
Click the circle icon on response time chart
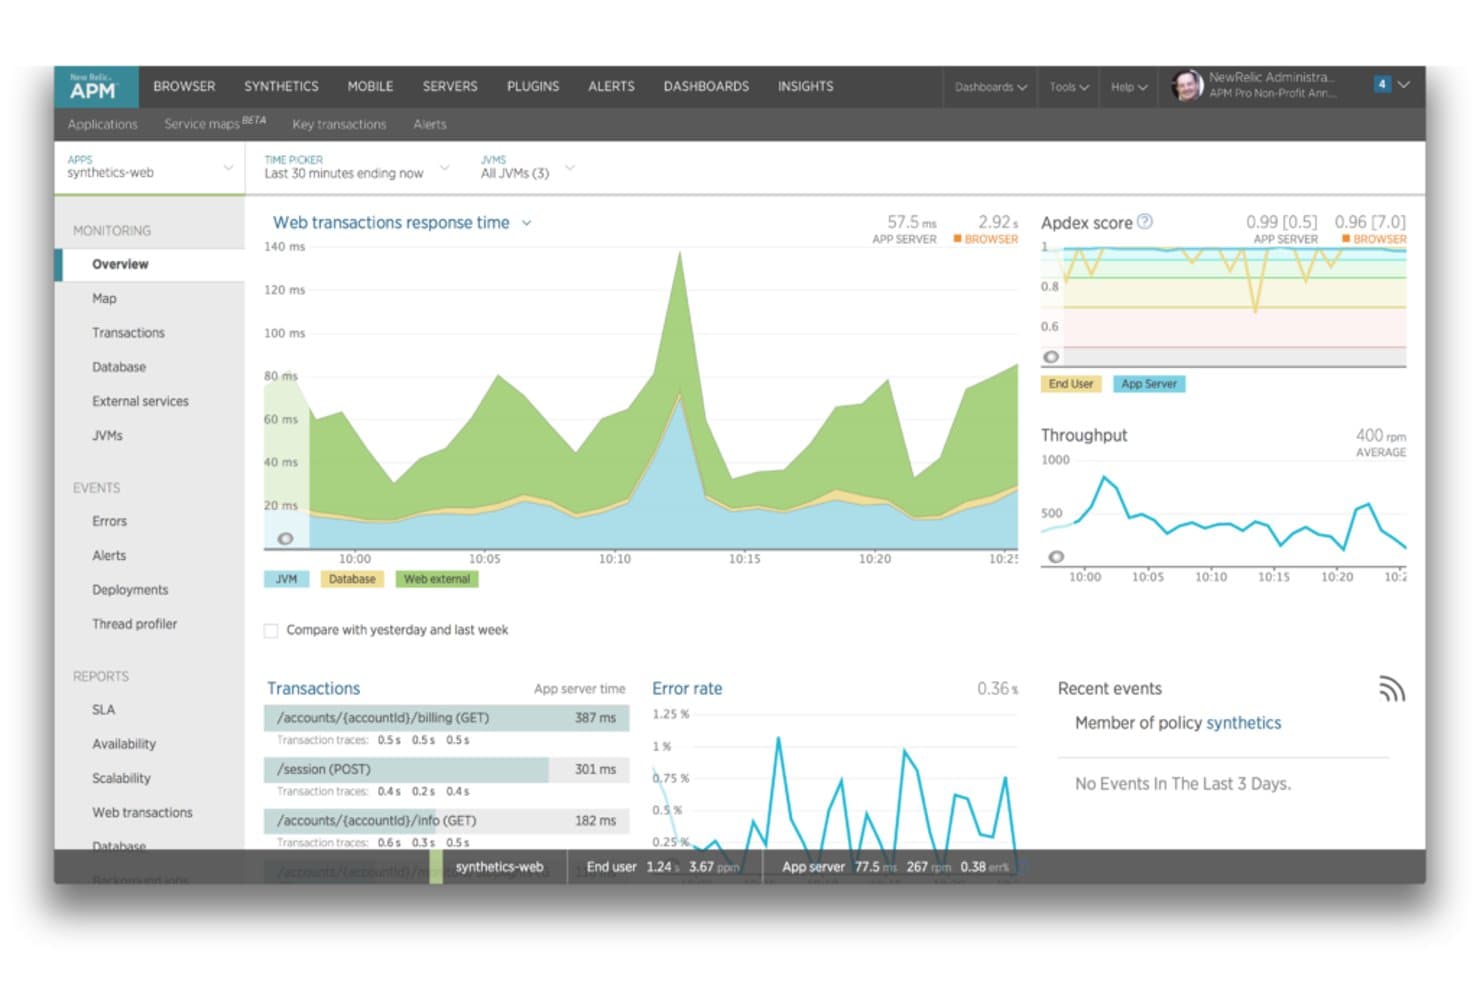(x=285, y=539)
